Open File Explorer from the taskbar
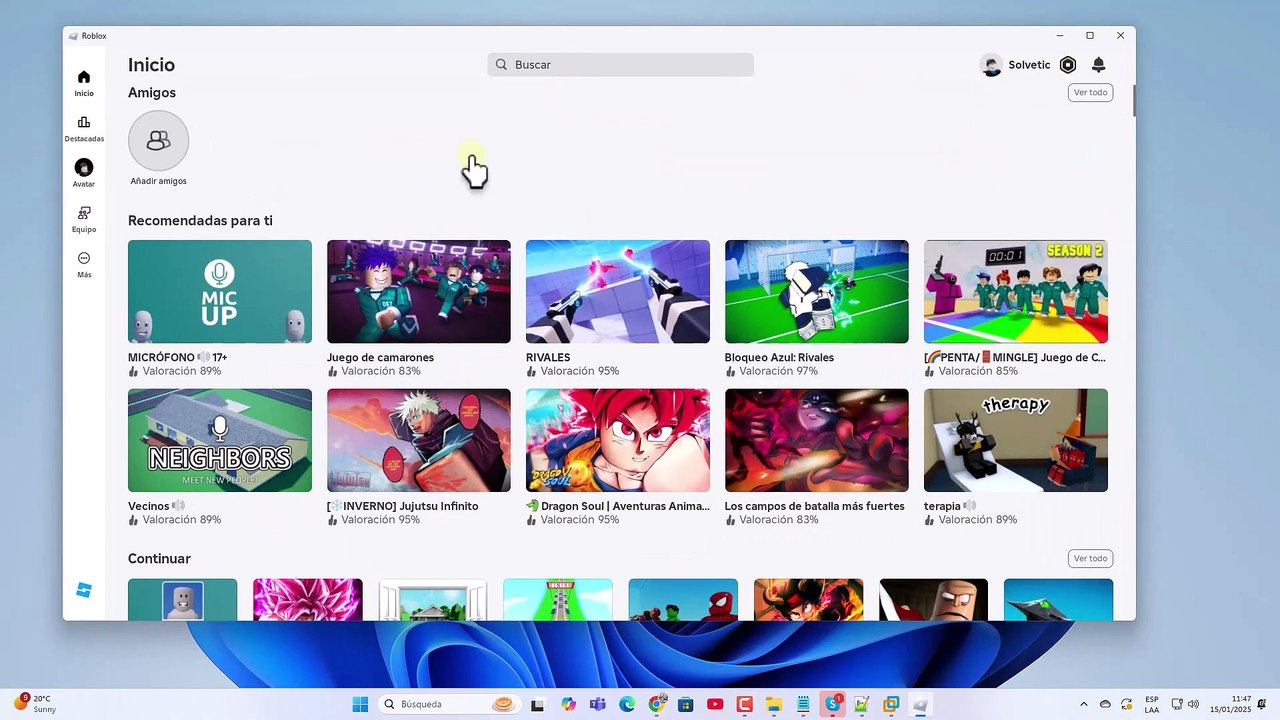 tap(773, 704)
